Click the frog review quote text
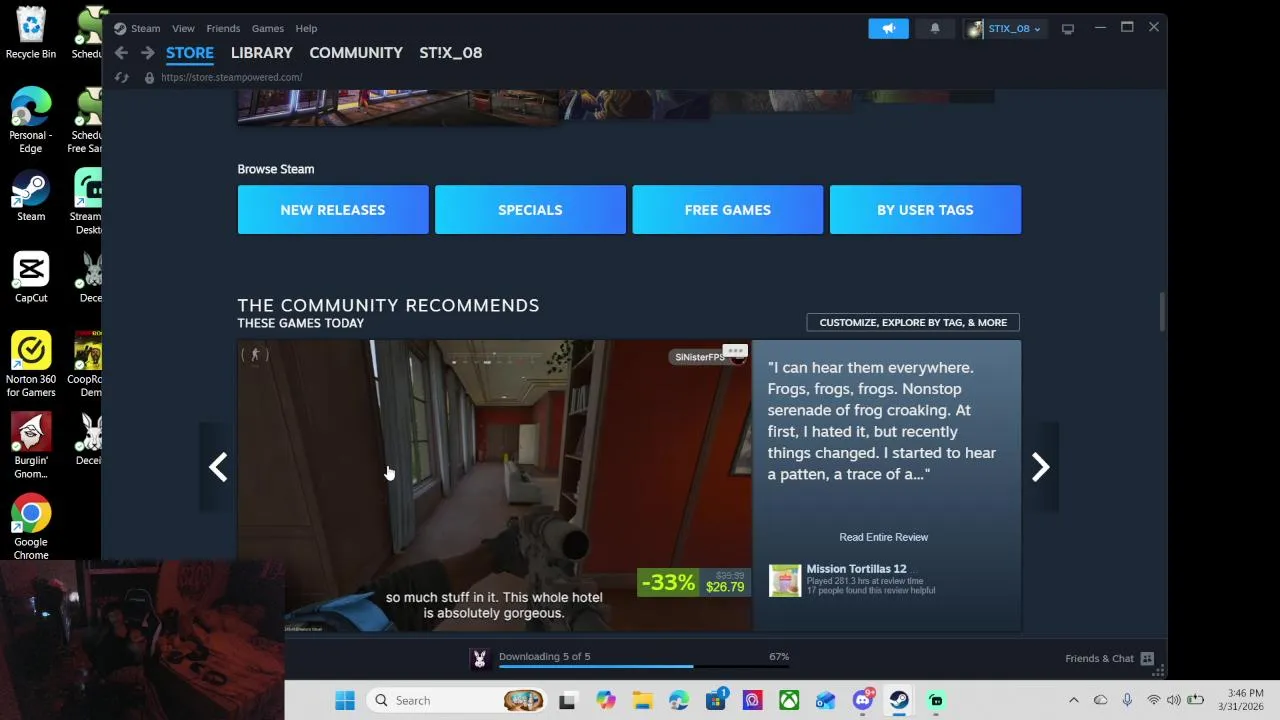This screenshot has width=1280, height=720. [x=882, y=421]
